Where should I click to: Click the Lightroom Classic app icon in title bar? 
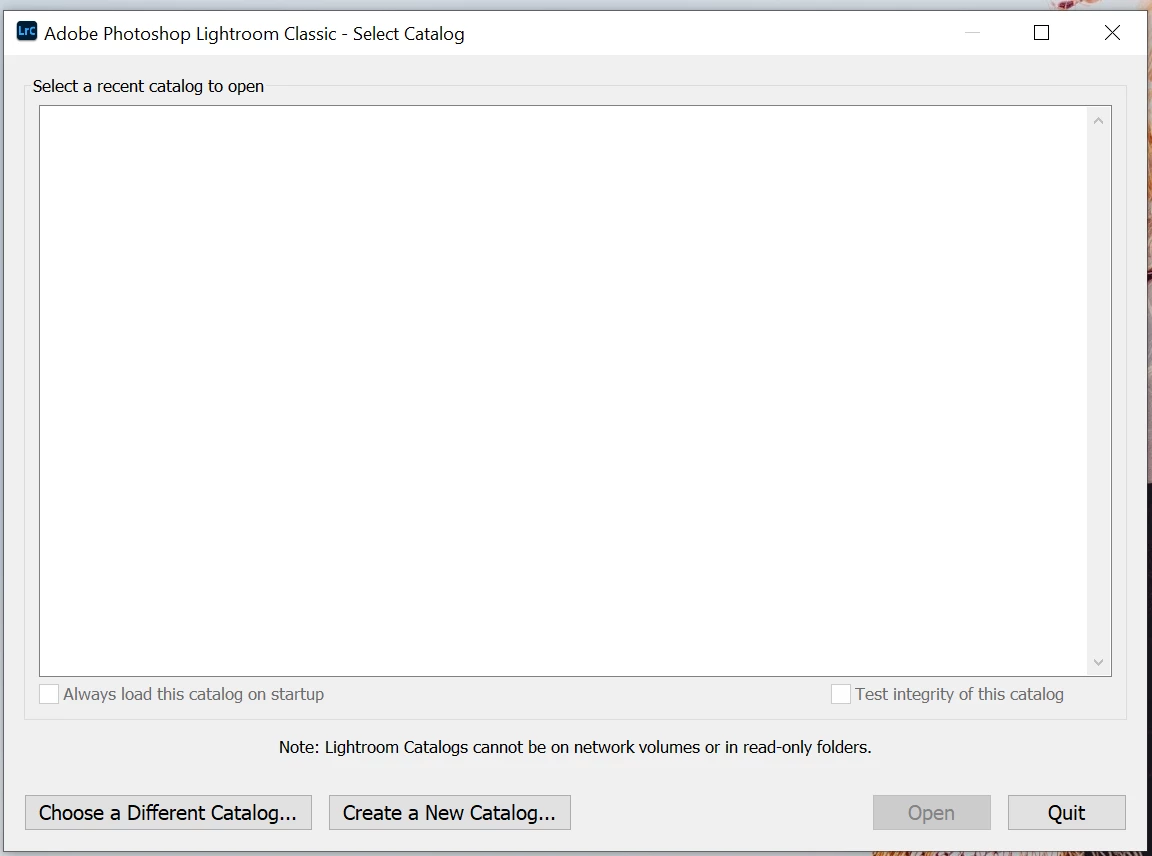[x=26, y=32]
